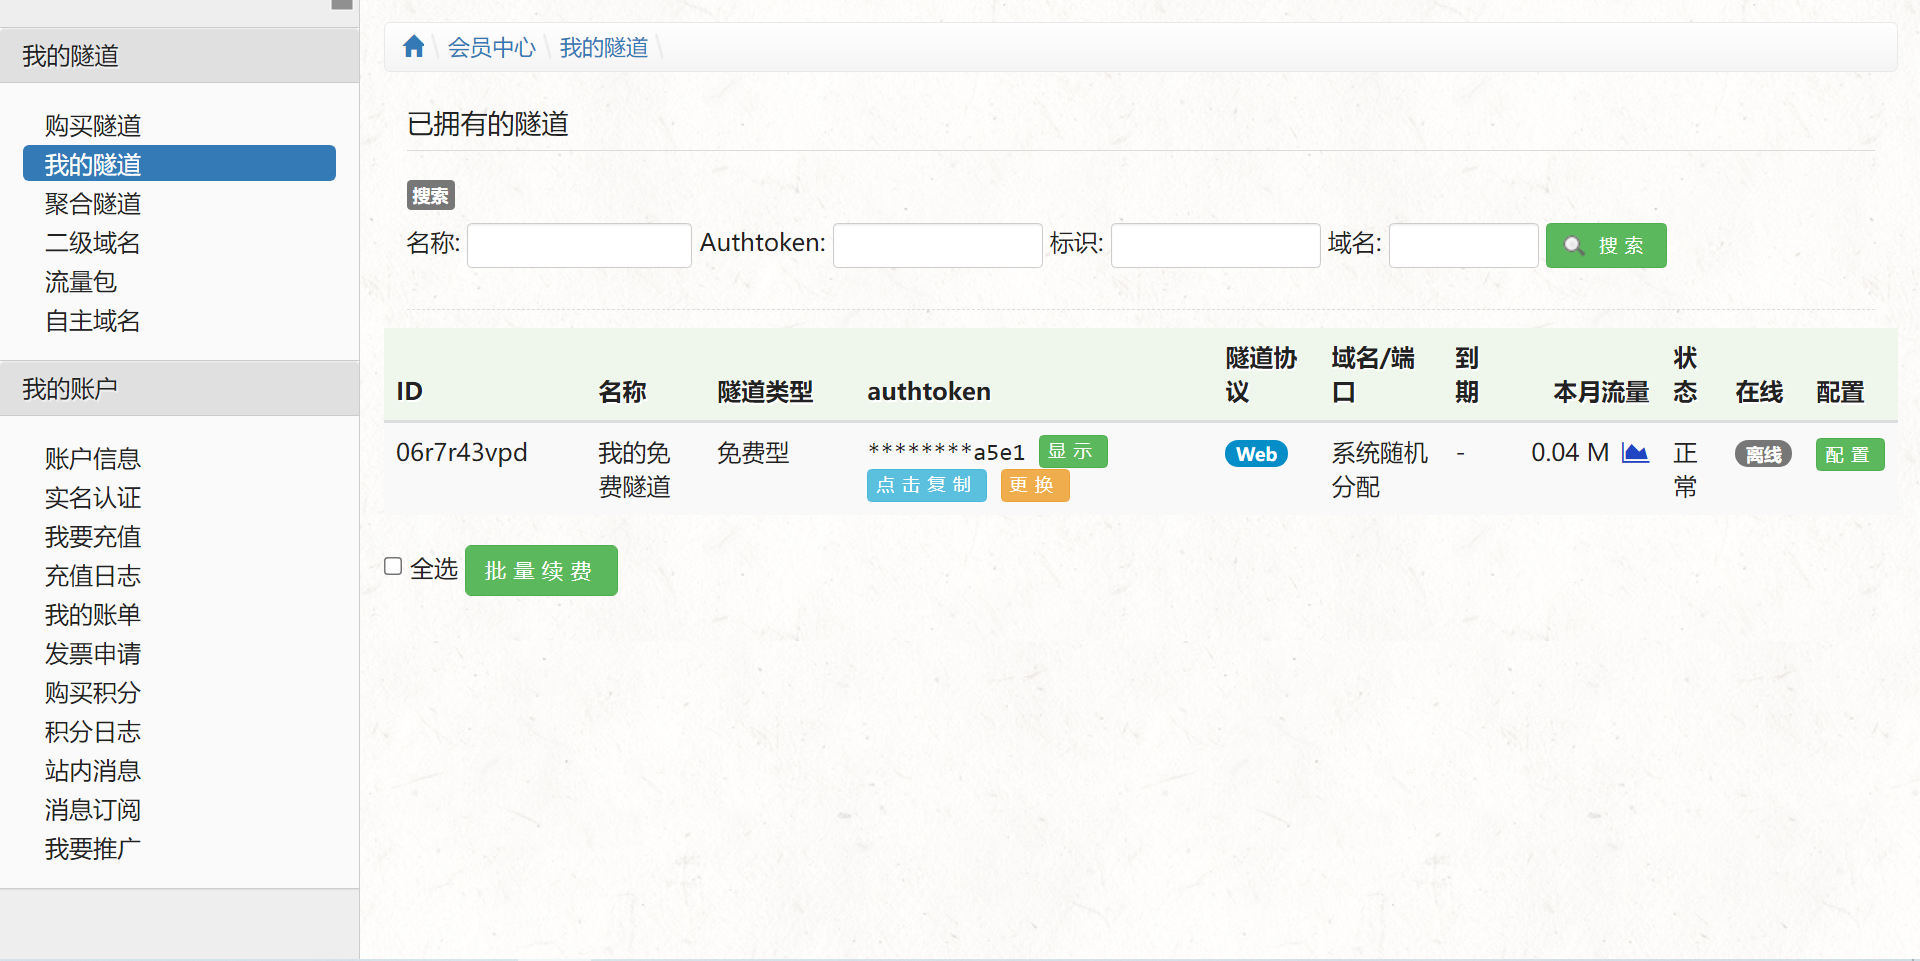This screenshot has width=1920, height=961.
Task: Click the green 搜索 search button
Action: (1606, 245)
